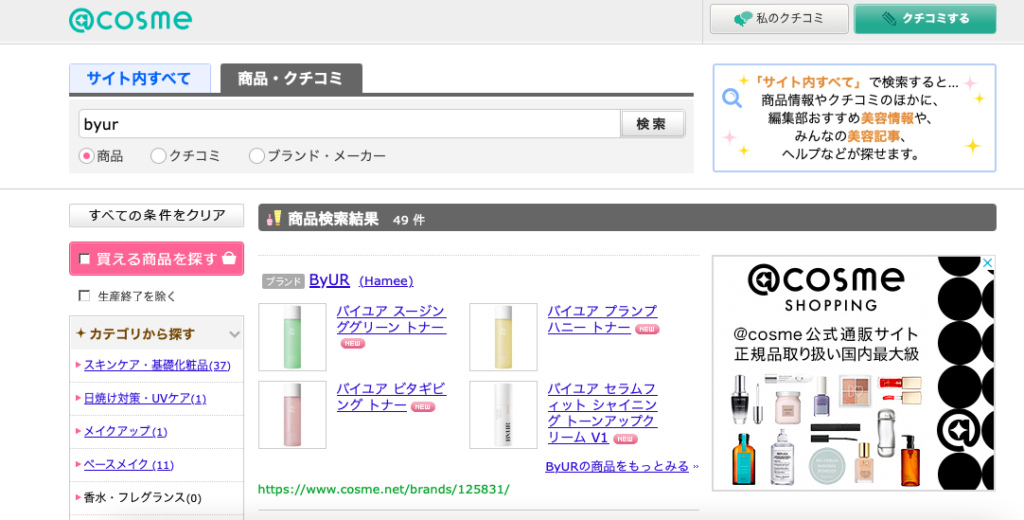
Task: Click cosmetics icon beside 商品検索結果
Action: pos(274,218)
